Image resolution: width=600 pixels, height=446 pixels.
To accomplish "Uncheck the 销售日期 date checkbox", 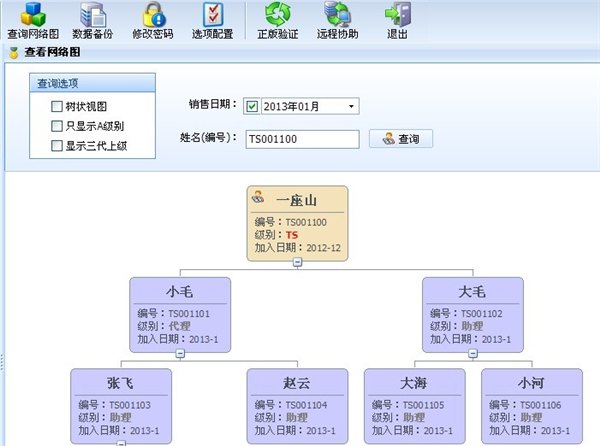I will [252, 106].
